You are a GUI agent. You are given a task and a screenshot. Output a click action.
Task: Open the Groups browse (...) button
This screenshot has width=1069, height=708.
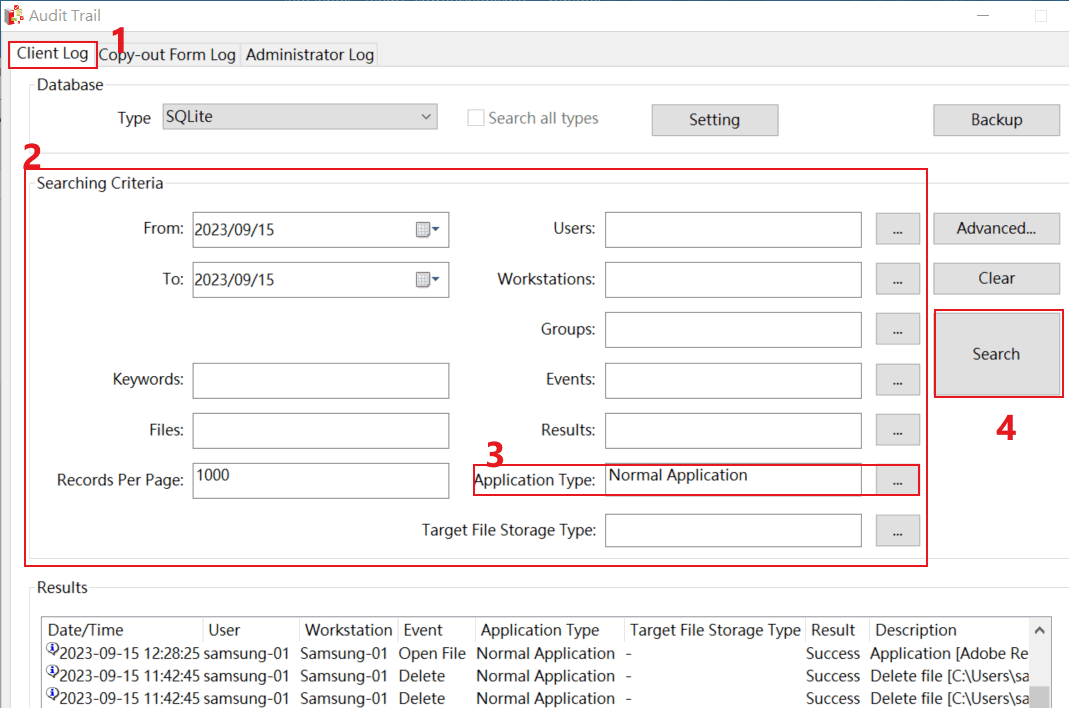(x=897, y=329)
